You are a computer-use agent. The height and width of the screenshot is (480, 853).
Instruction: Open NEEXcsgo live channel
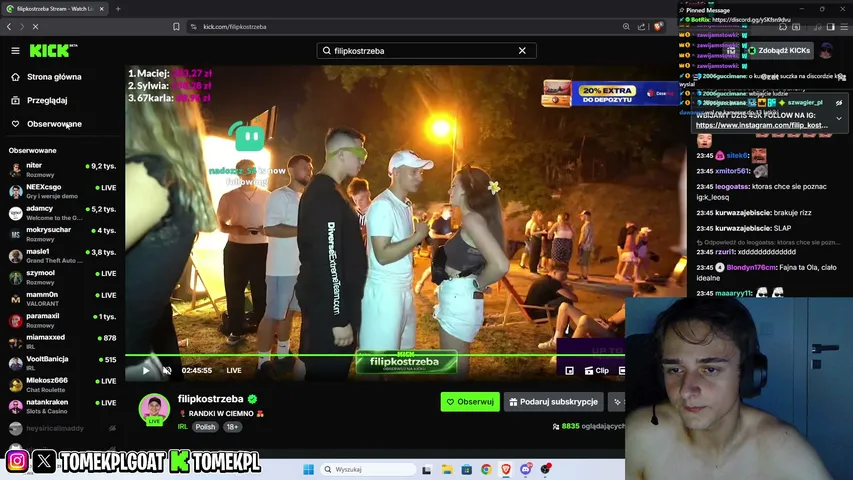point(62,191)
